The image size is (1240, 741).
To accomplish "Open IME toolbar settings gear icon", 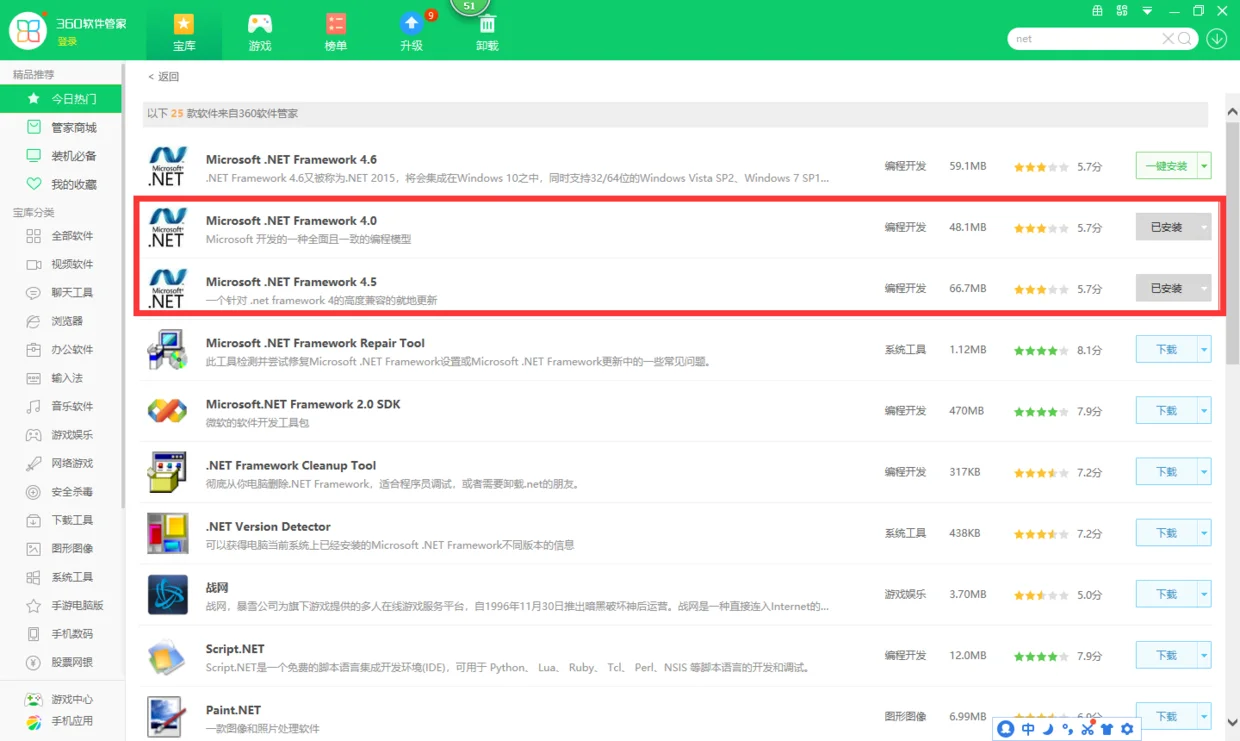I will [1127, 729].
